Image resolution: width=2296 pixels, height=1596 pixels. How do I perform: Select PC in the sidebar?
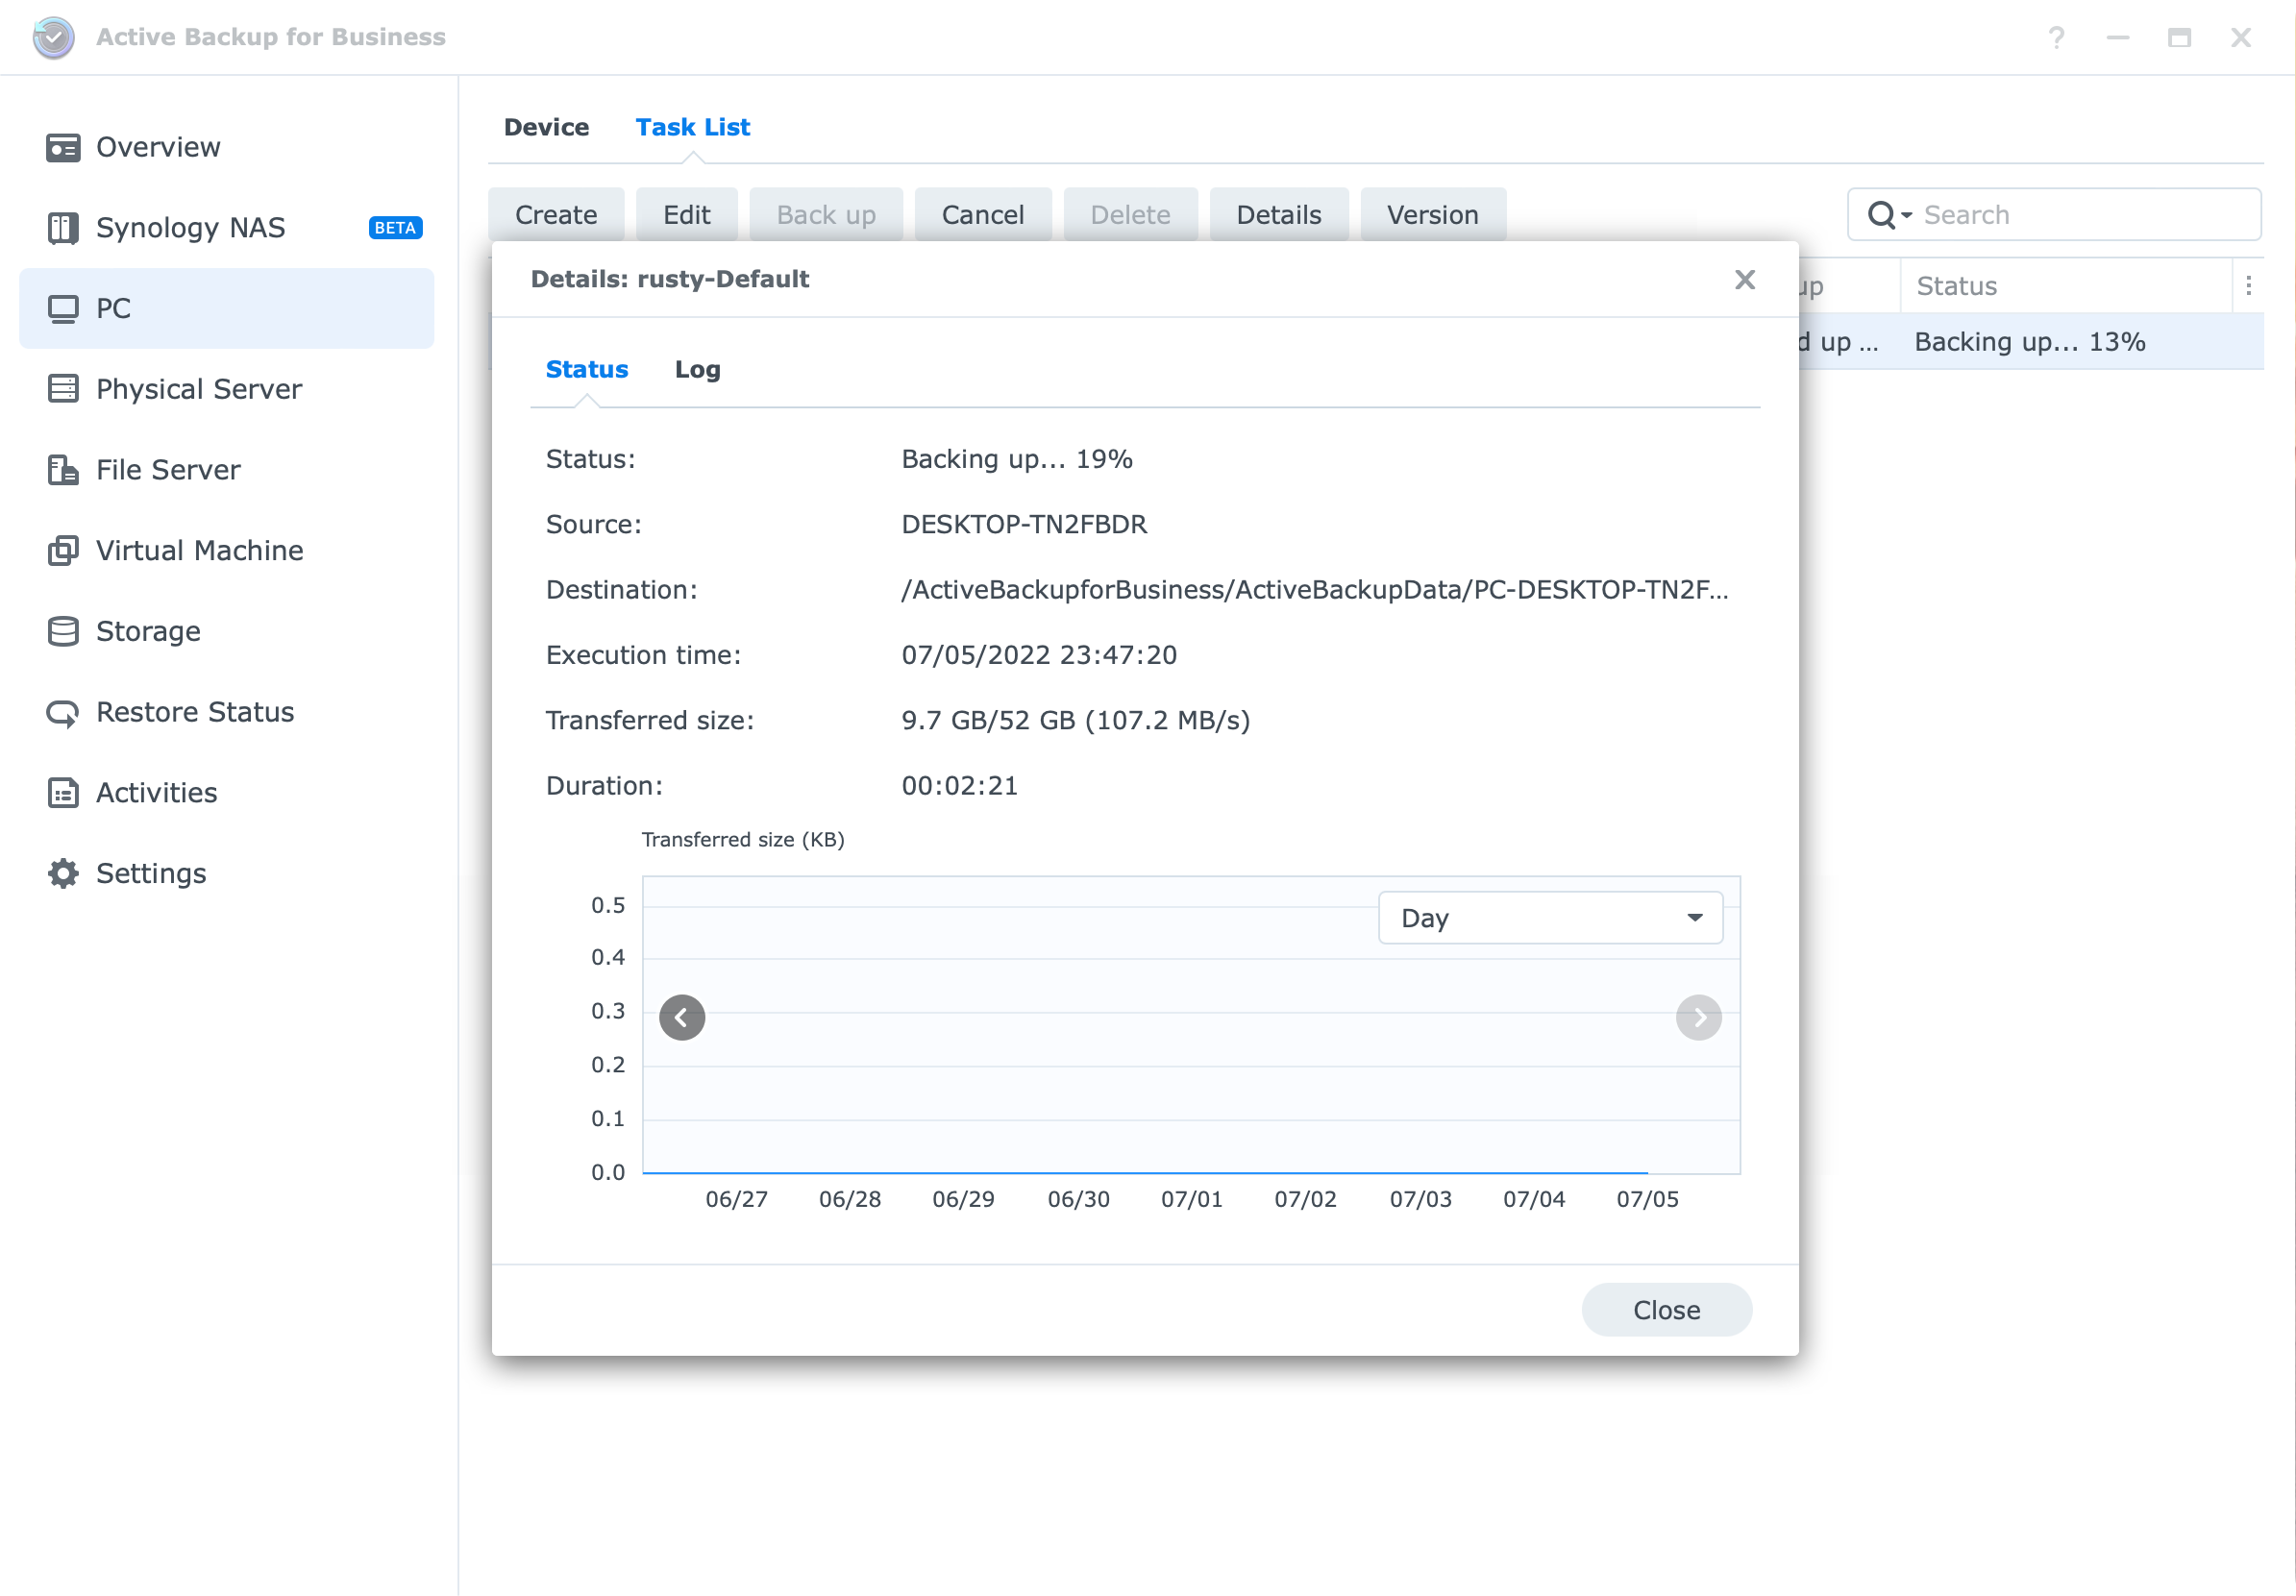tap(226, 308)
